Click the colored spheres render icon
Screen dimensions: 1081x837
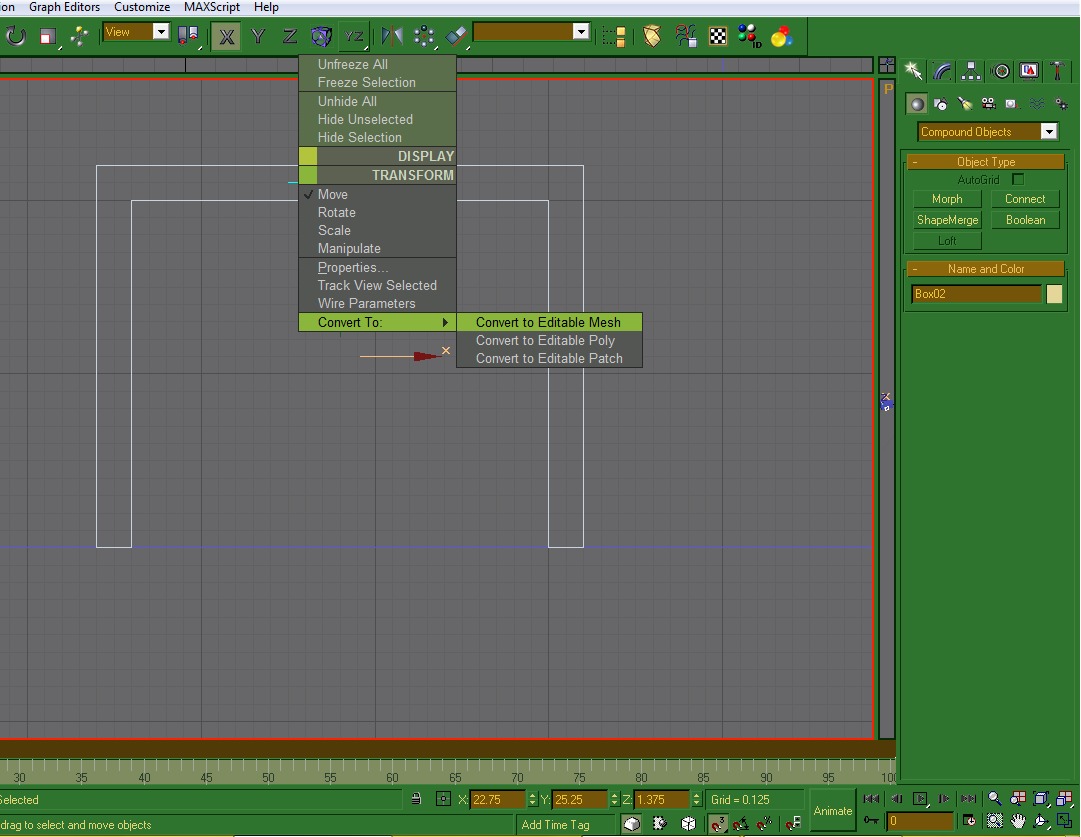pos(782,36)
